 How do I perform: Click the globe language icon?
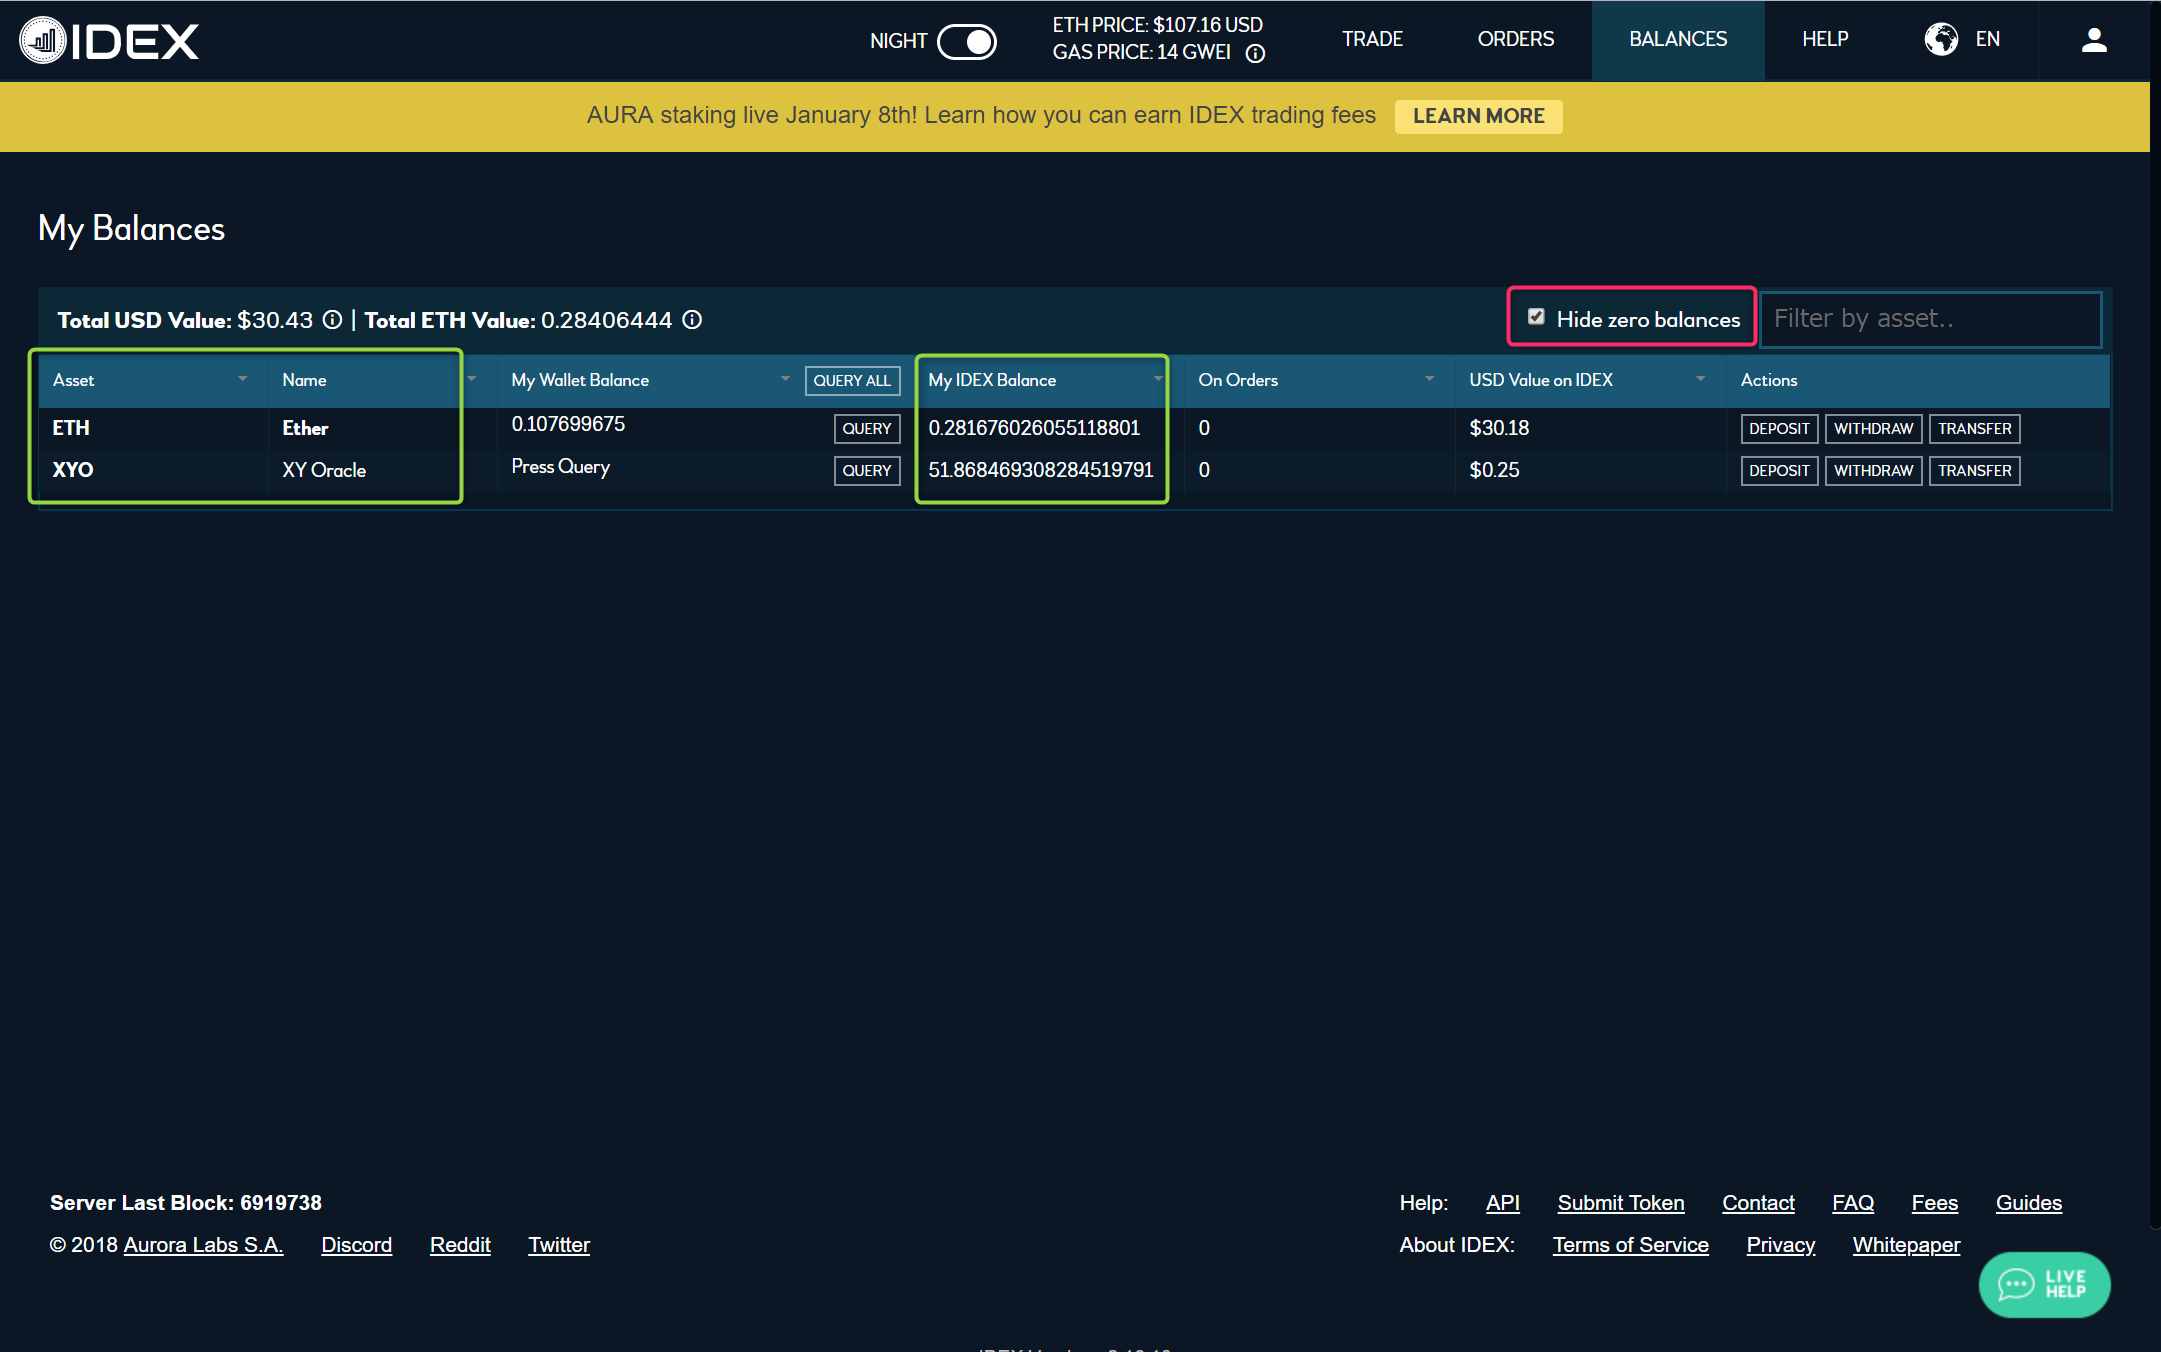click(x=1941, y=39)
